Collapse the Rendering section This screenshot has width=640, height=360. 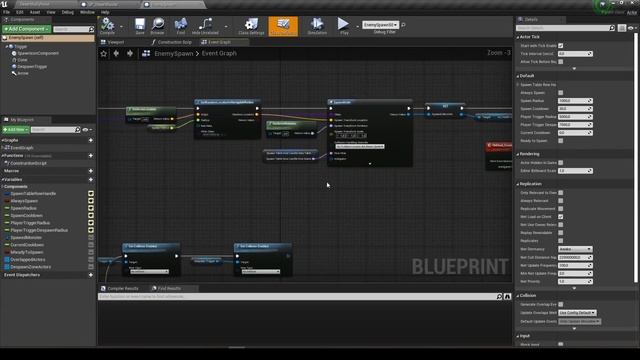point(518,154)
